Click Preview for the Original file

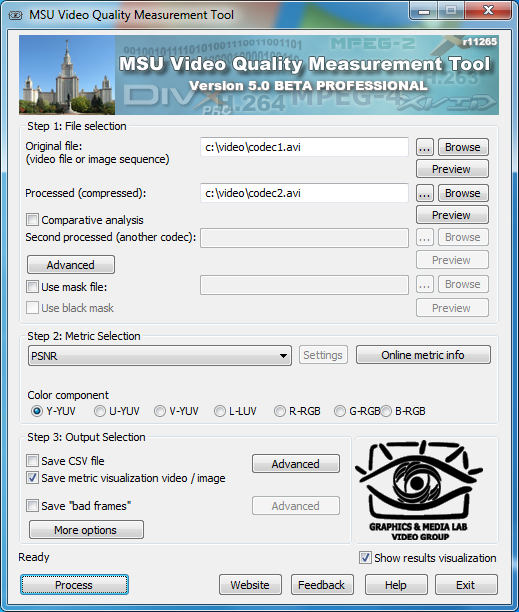click(452, 169)
